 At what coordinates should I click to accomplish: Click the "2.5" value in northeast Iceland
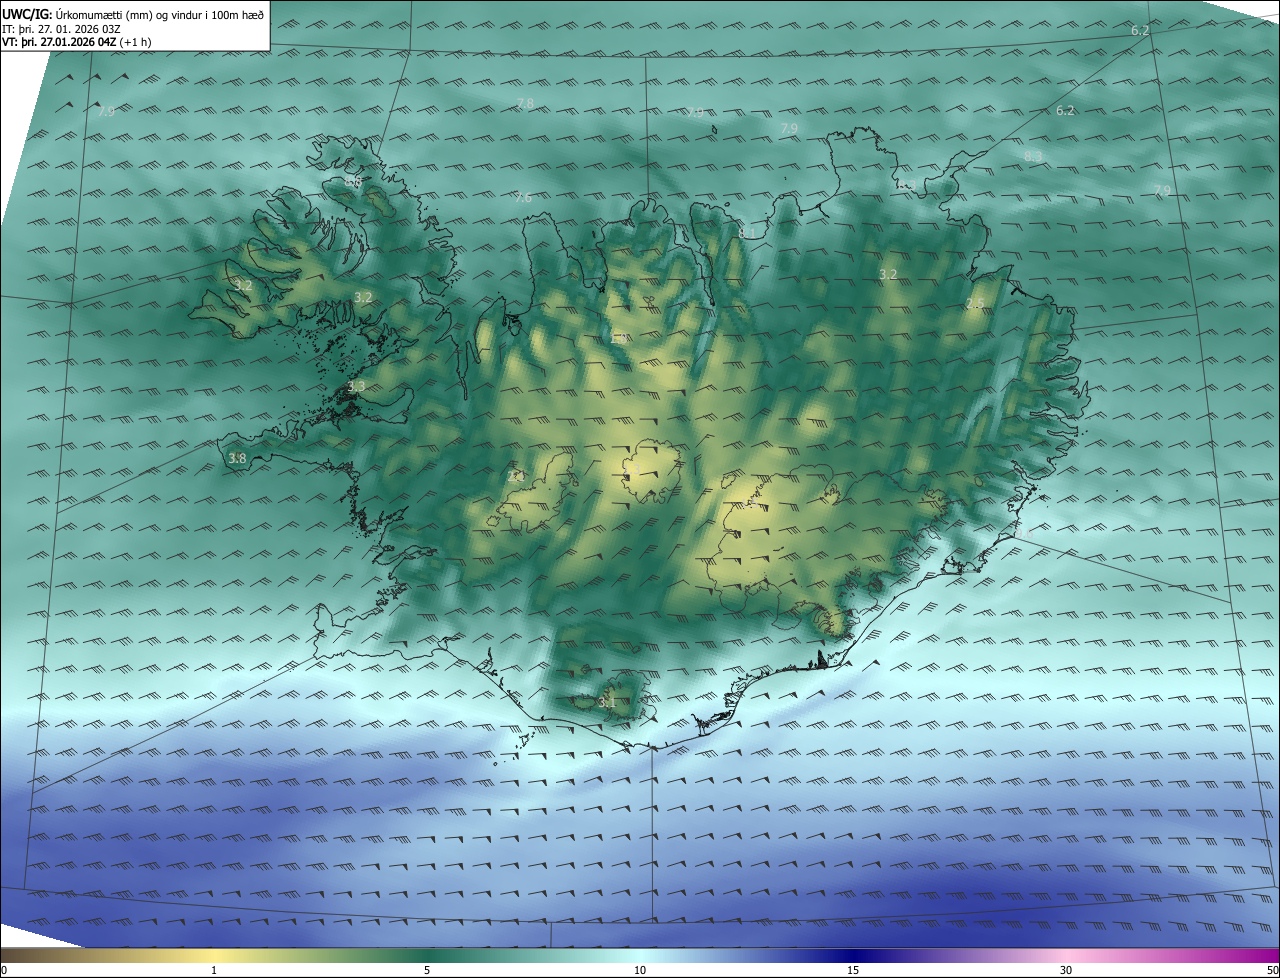click(x=975, y=303)
